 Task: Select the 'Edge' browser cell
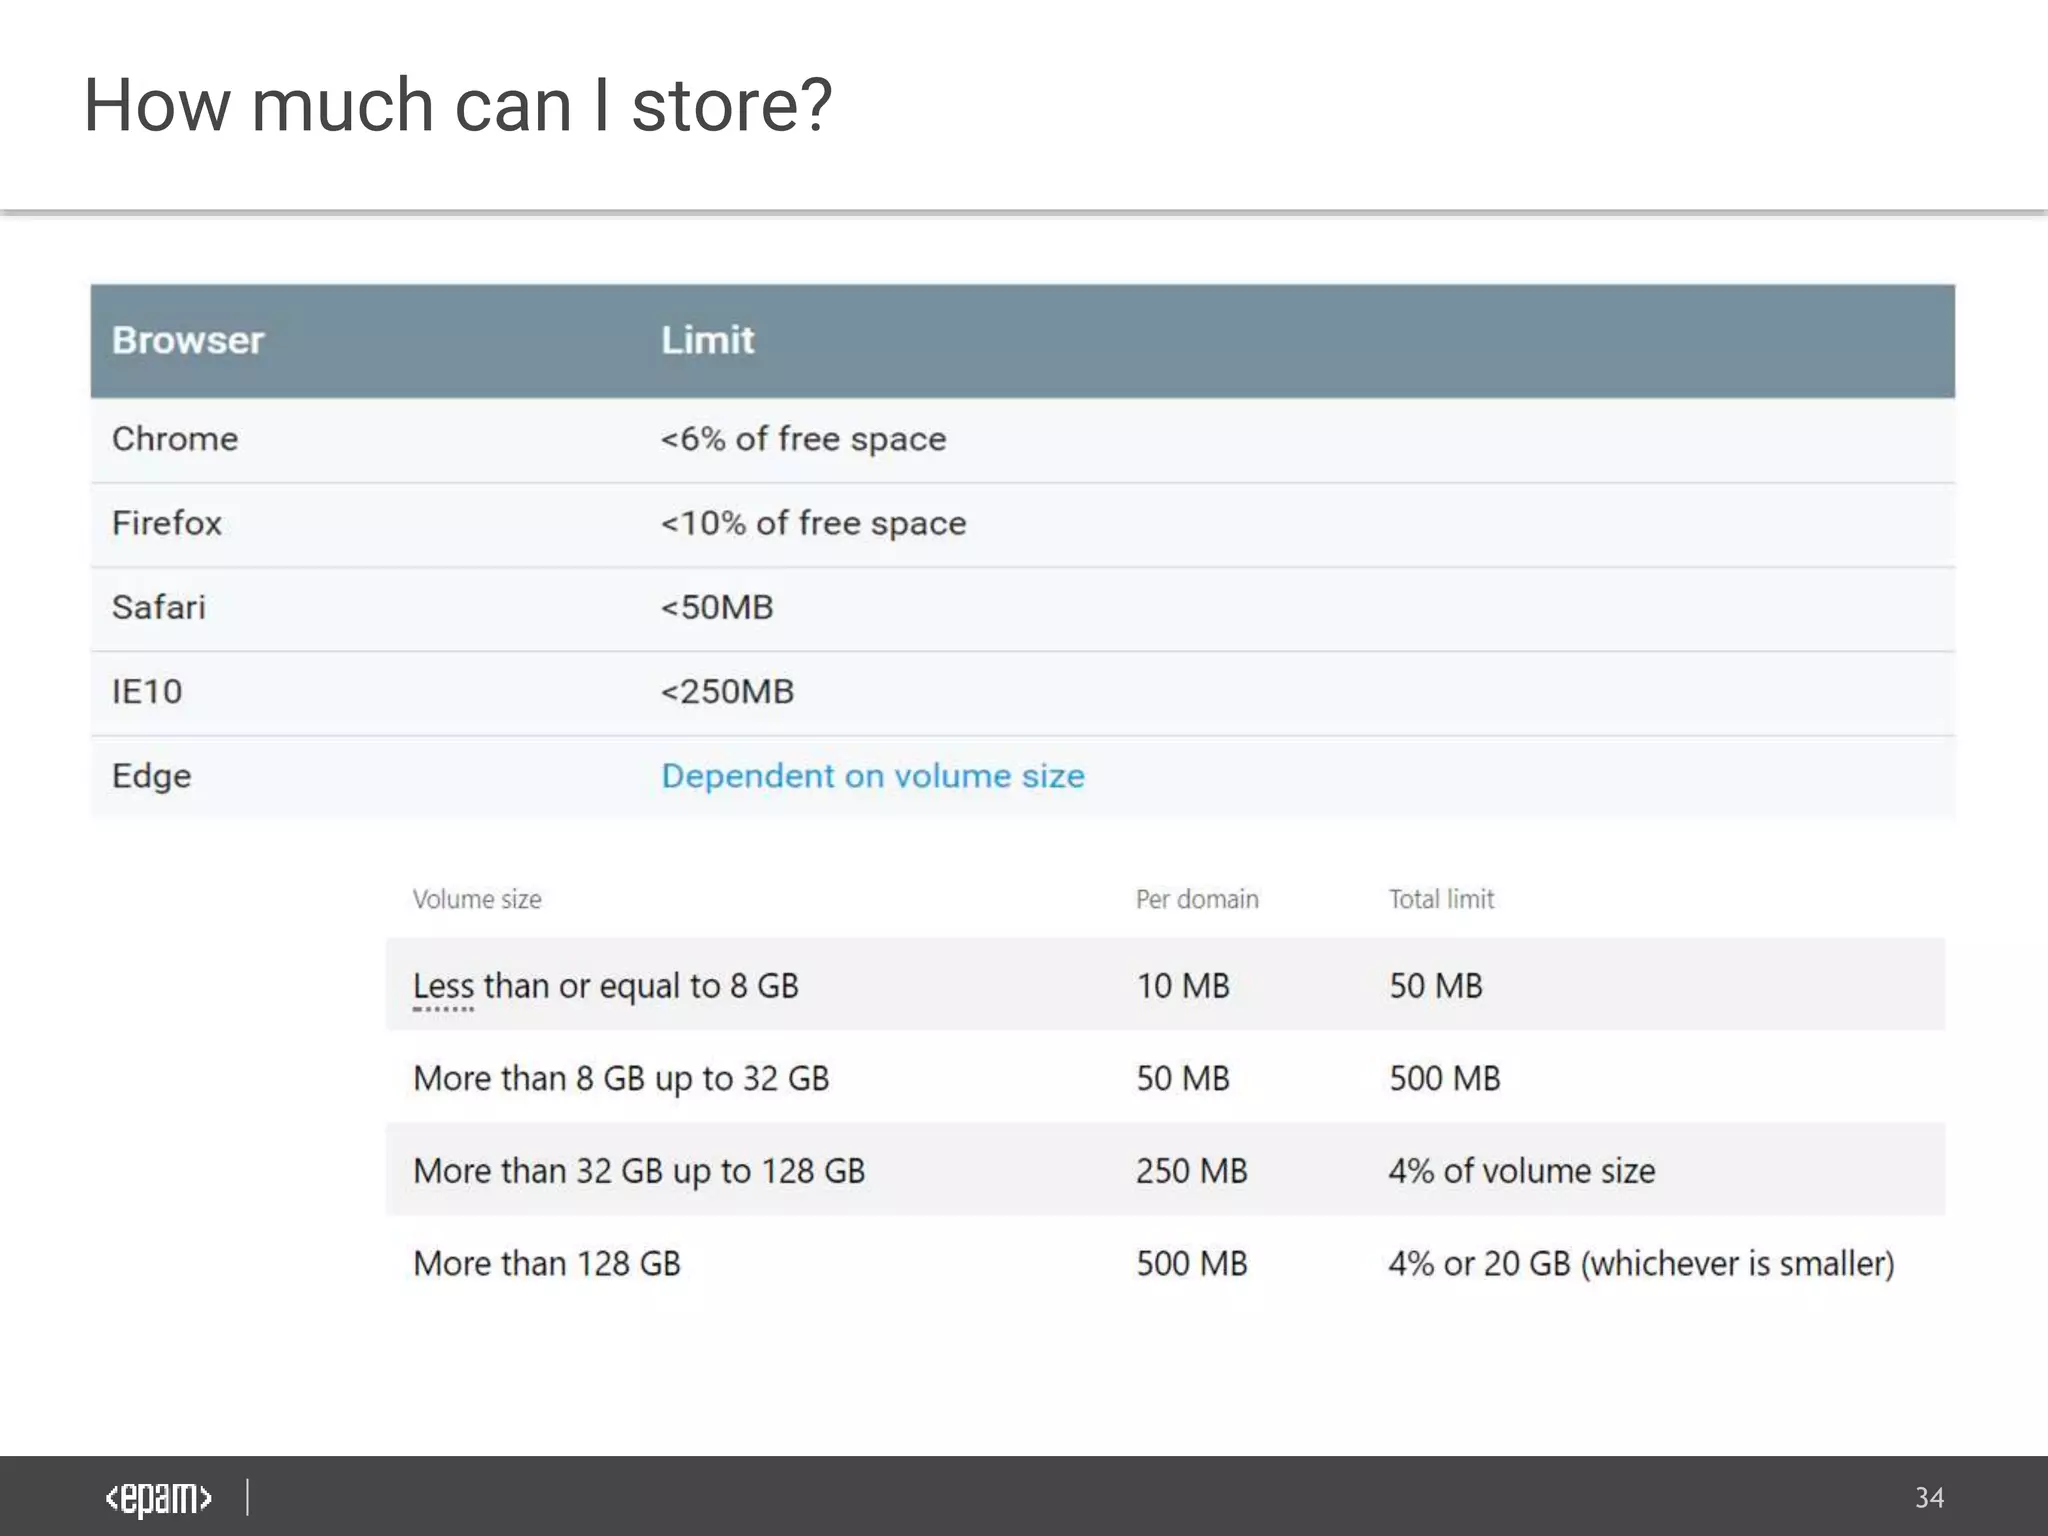[x=152, y=776]
